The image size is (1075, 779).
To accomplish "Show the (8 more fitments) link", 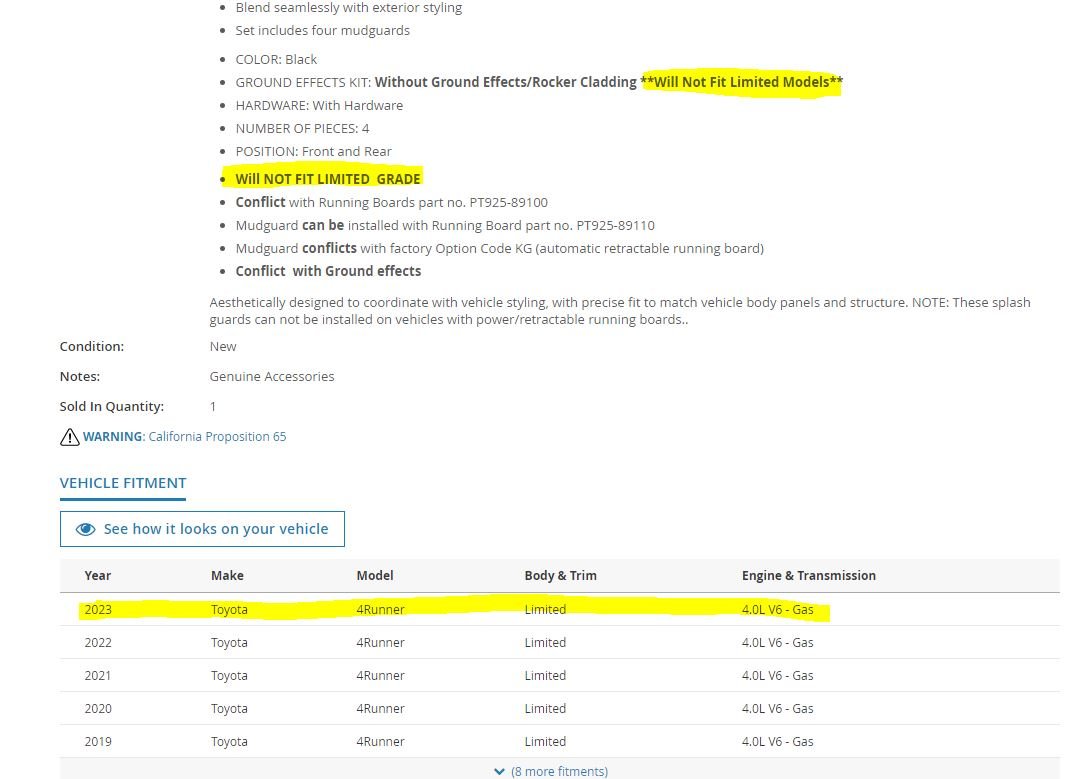I will click(x=559, y=771).
